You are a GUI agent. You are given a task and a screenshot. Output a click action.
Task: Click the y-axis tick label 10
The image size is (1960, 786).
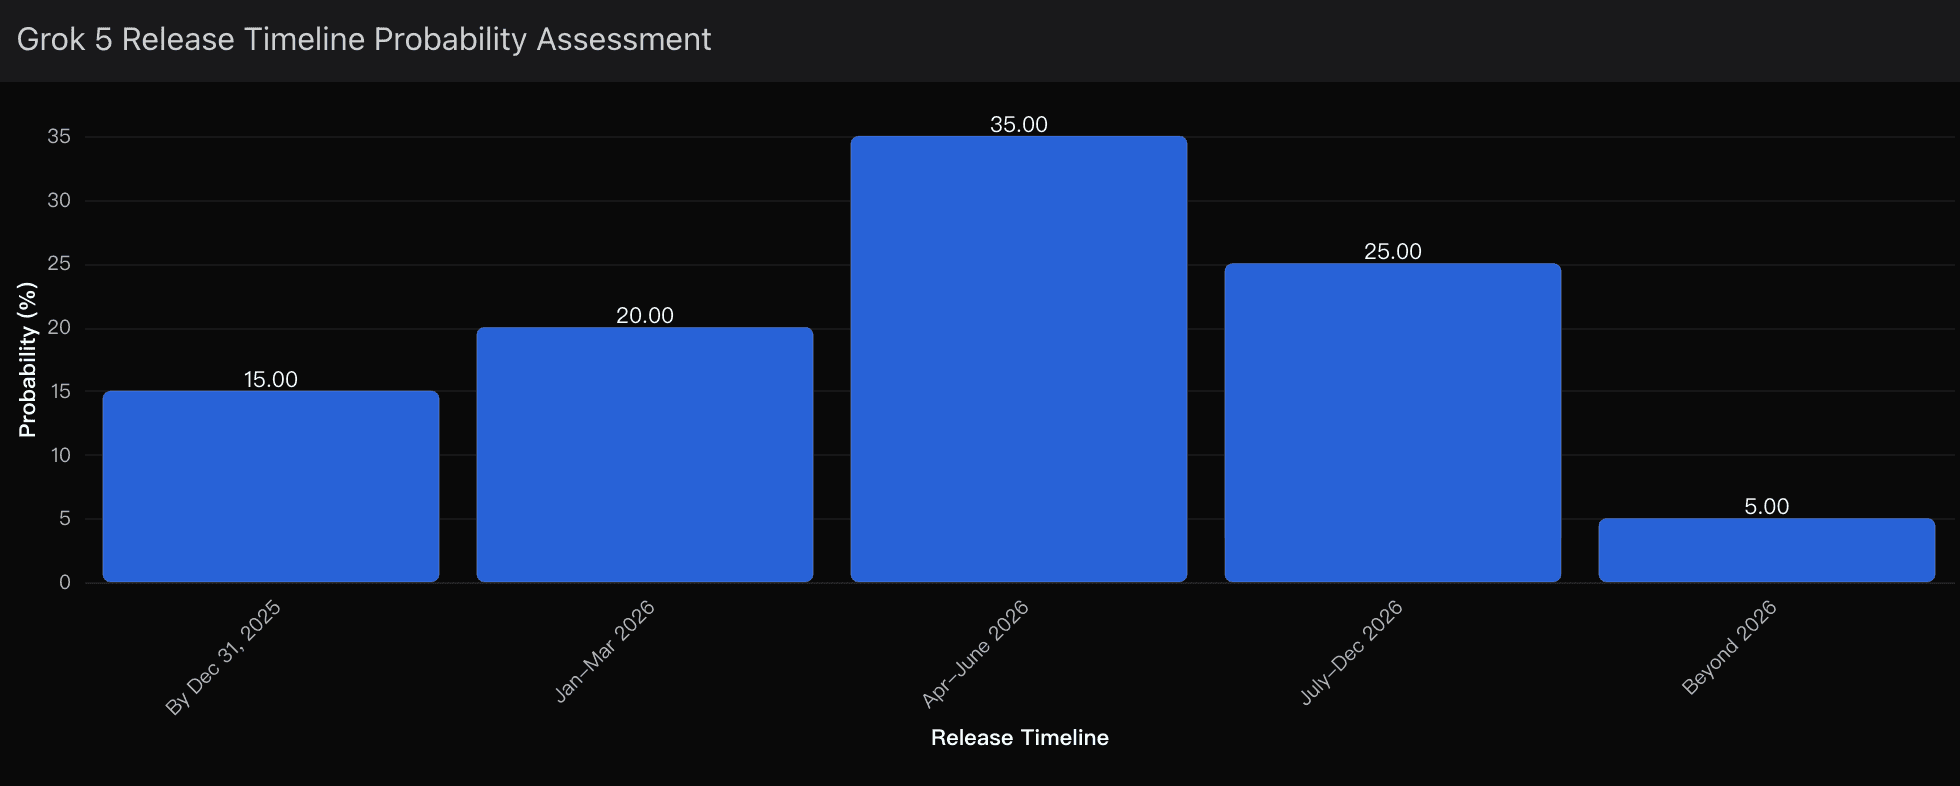[60, 455]
